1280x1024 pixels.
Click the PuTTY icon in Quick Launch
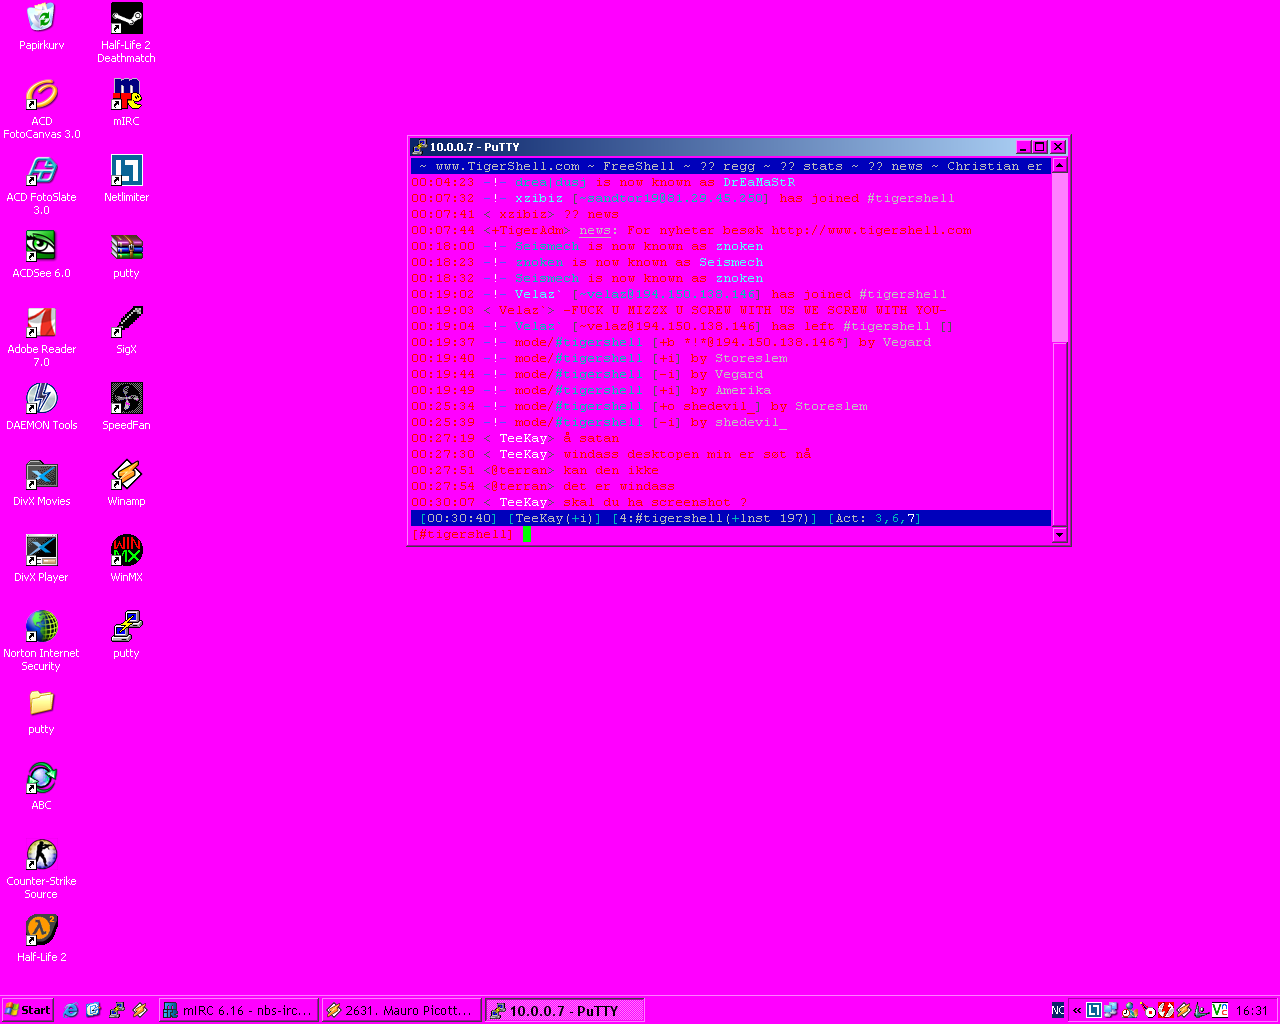click(x=117, y=1010)
